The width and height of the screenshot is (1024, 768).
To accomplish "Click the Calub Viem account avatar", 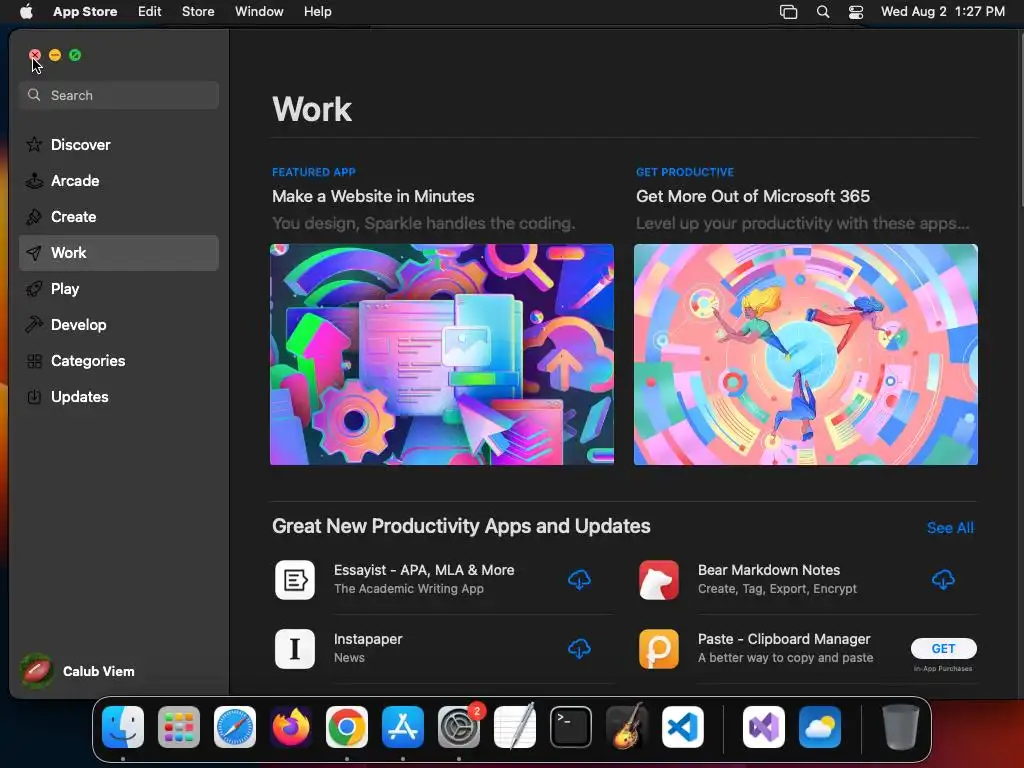I will [x=37, y=671].
